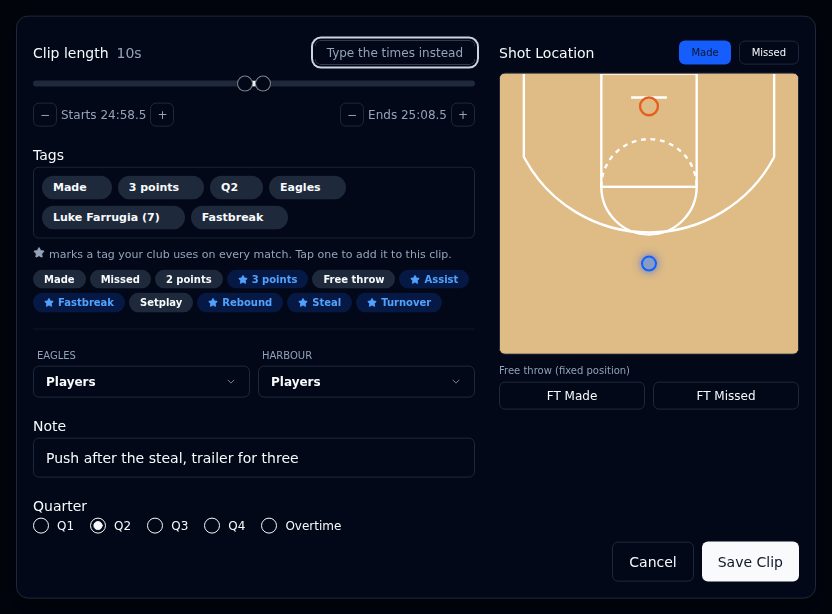Select the Q1 quarter radio button

(x=41, y=525)
